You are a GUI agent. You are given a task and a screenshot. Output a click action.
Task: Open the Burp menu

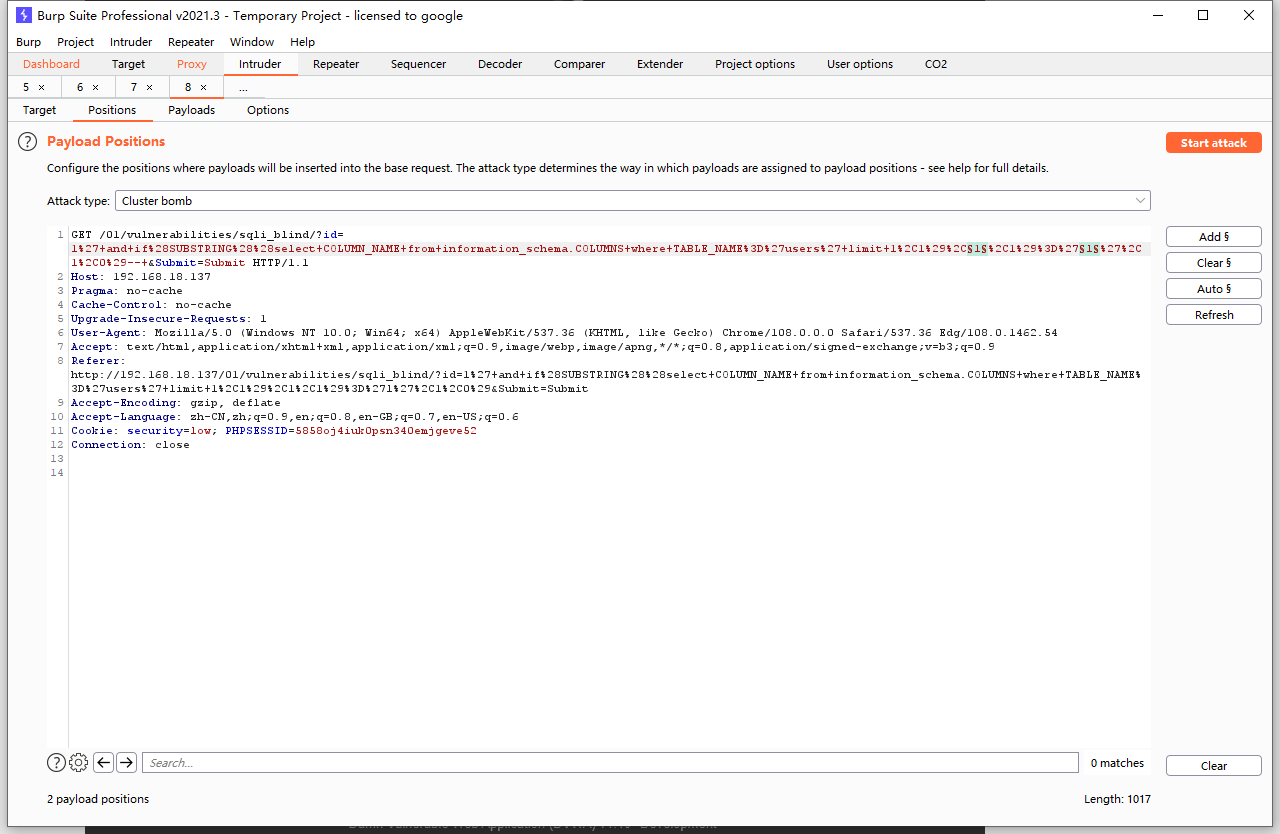(x=28, y=42)
